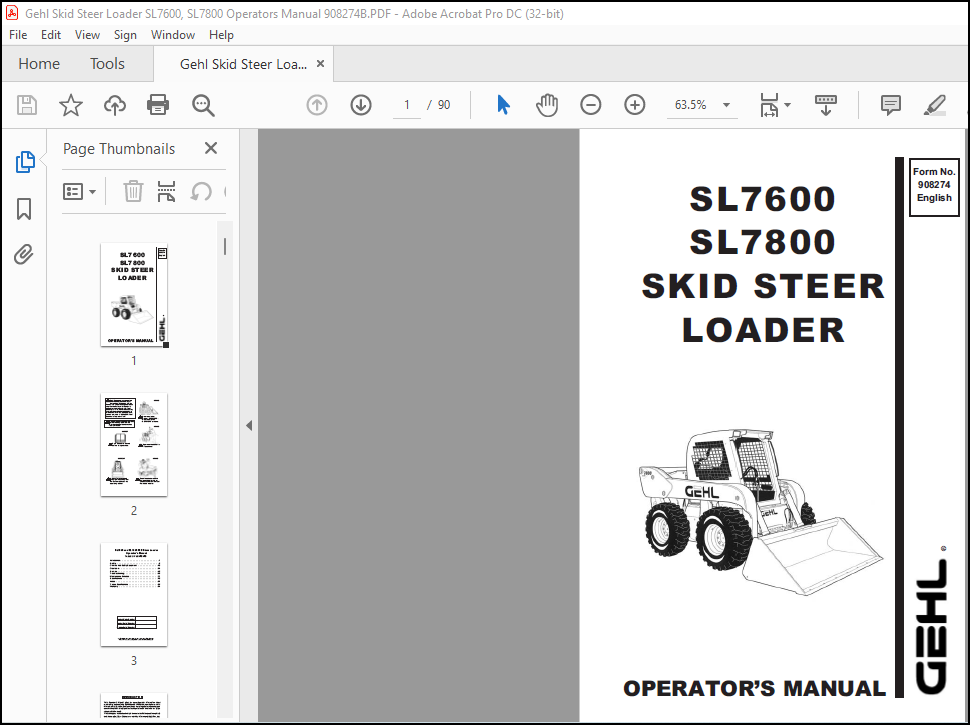Screen dimensions: 970x725
Task: Print the document with printer icon
Action: pos(158,105)
